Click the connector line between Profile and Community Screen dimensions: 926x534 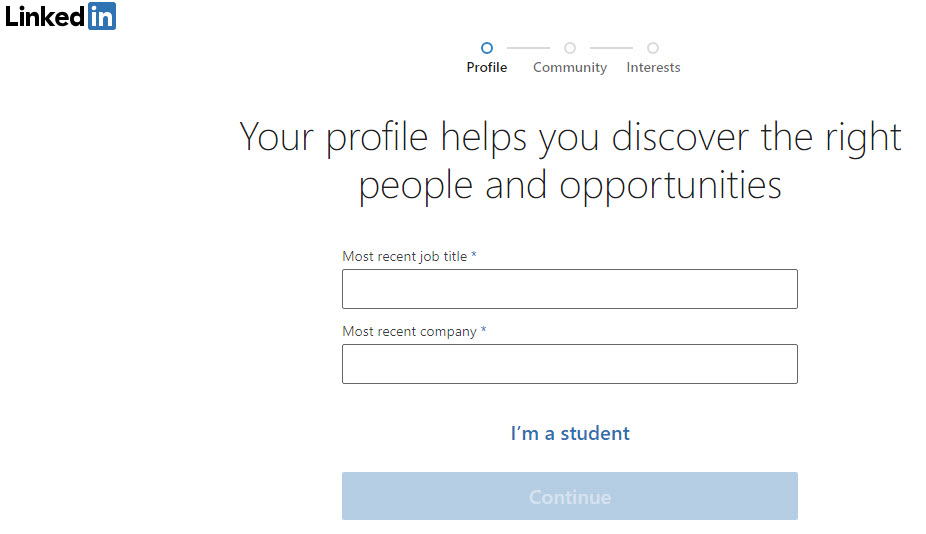tap(528, 48)
